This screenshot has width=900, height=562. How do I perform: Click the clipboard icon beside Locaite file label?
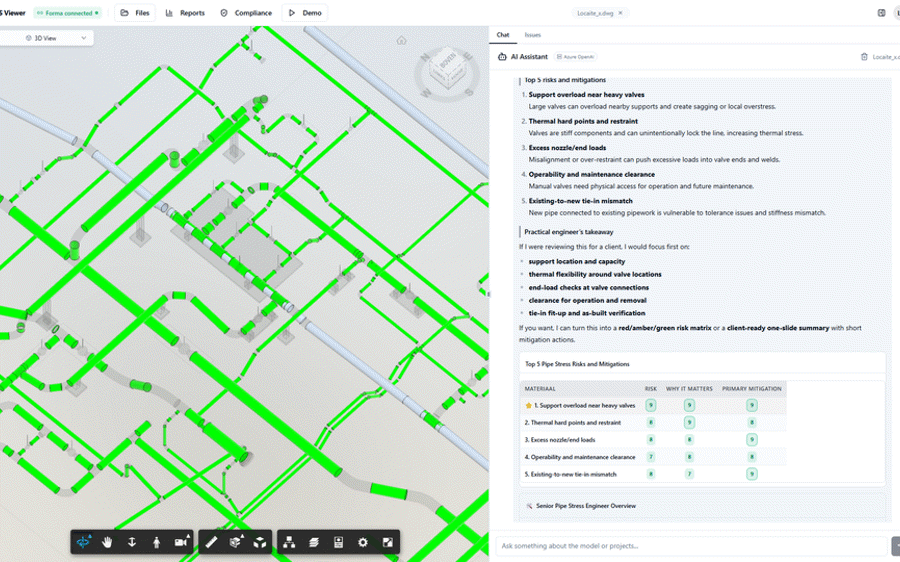864,56
